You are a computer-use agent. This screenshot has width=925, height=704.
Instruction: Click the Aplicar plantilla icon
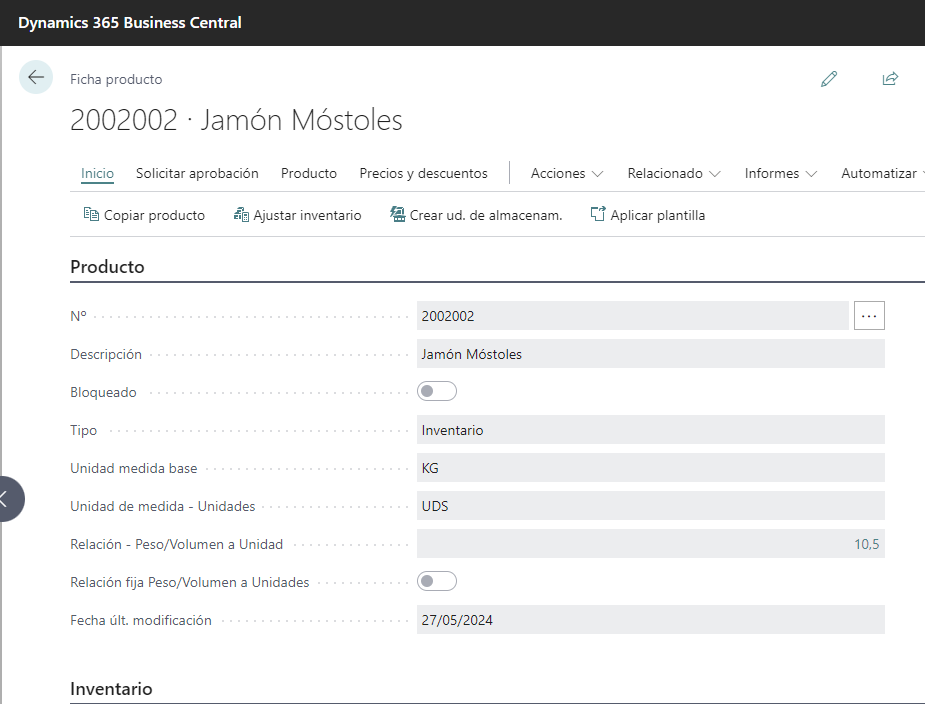click(x=598, y=215)
